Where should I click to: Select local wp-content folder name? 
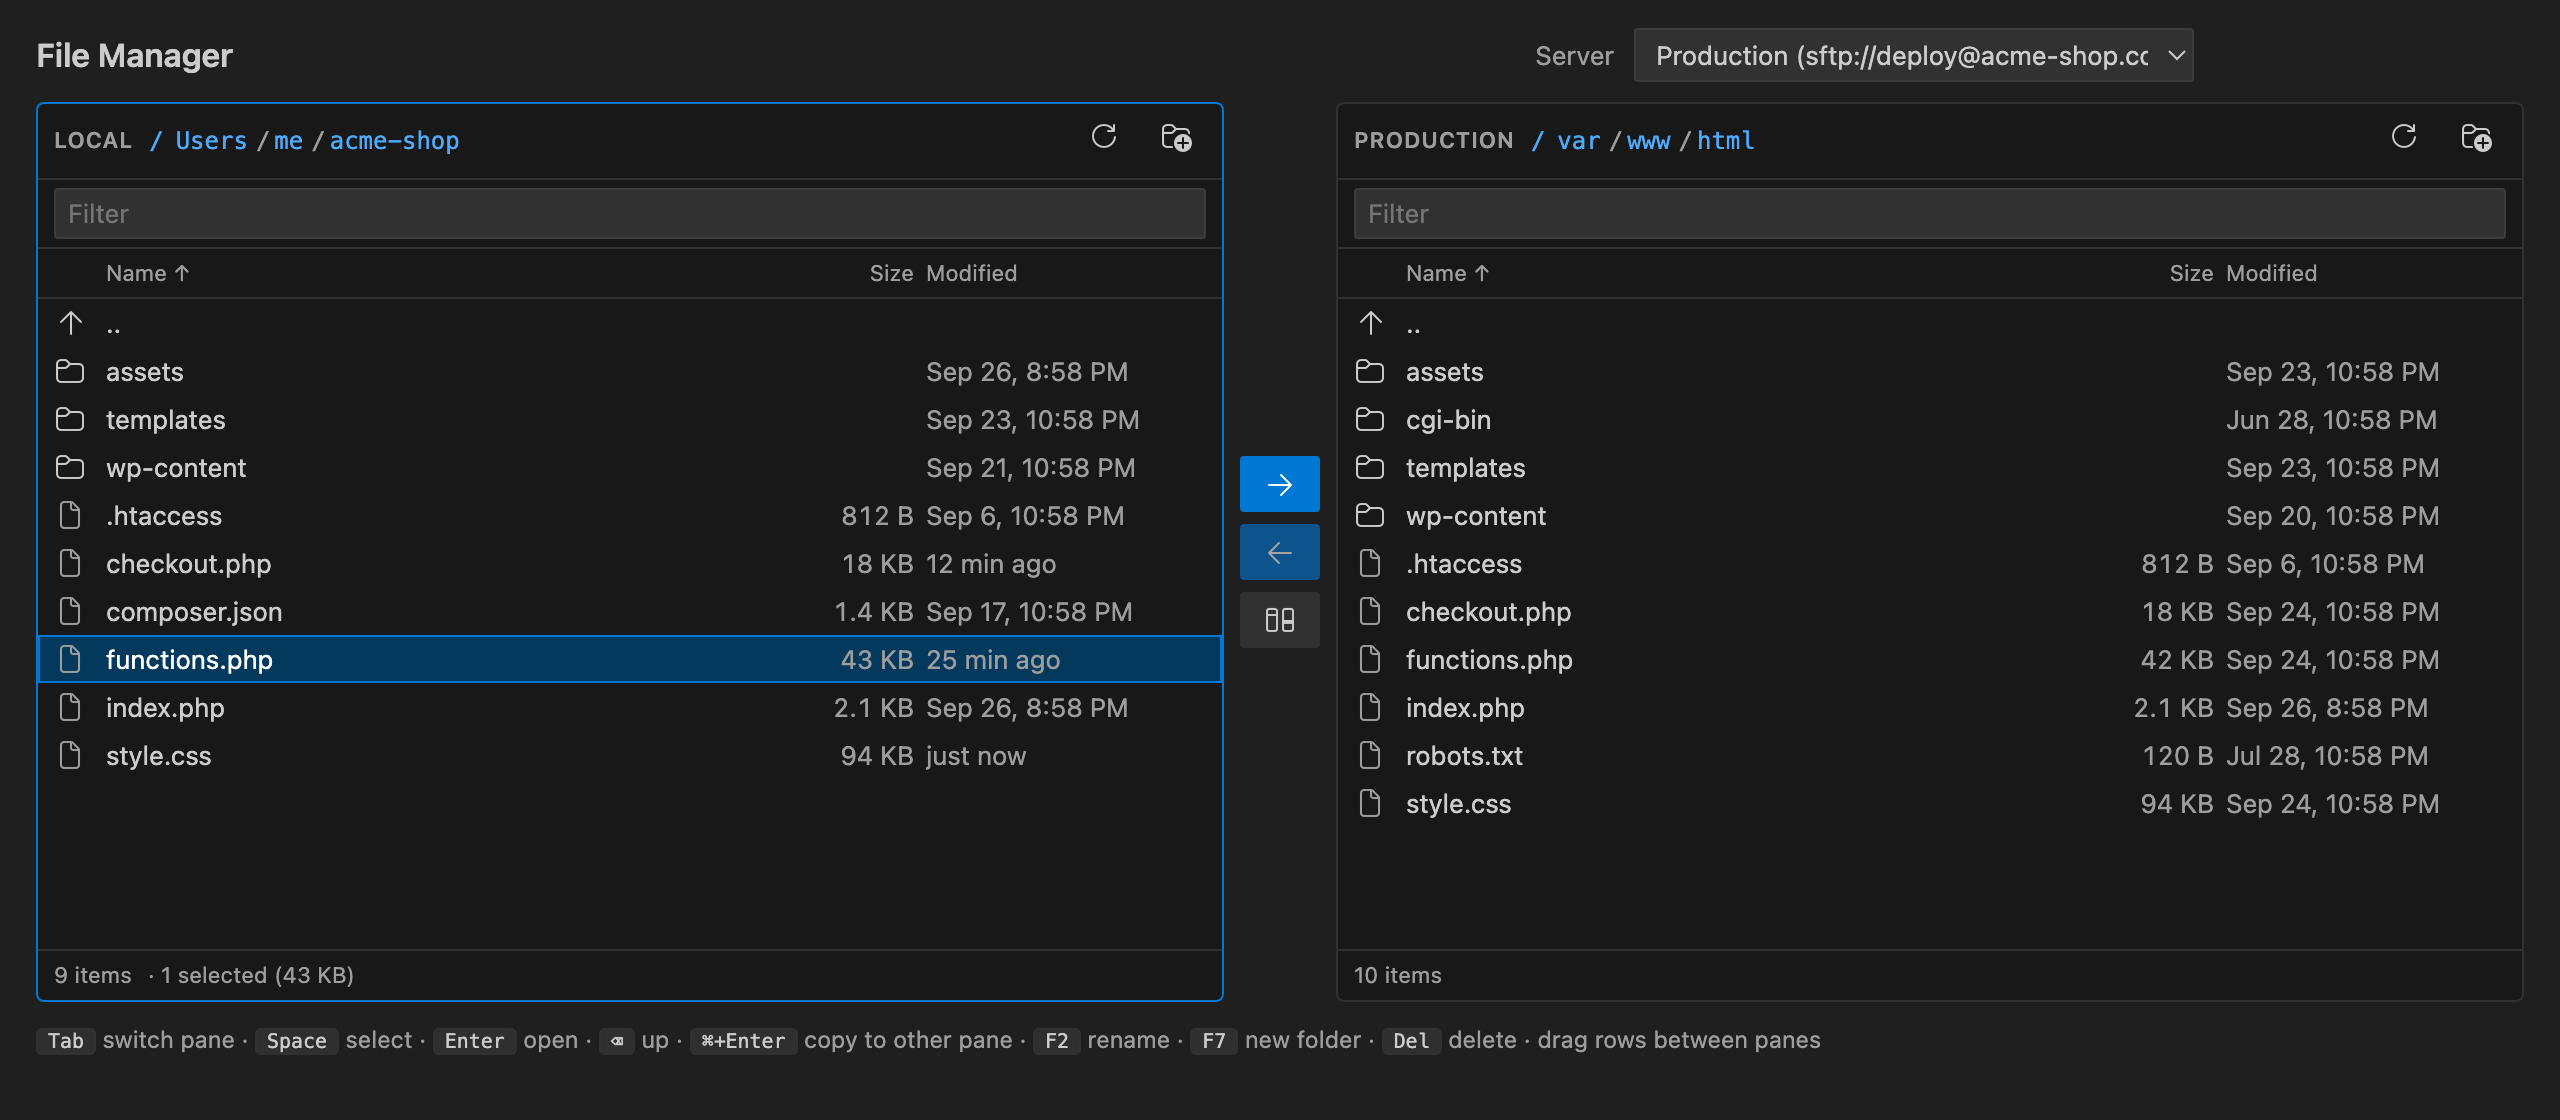click(176, 468)
